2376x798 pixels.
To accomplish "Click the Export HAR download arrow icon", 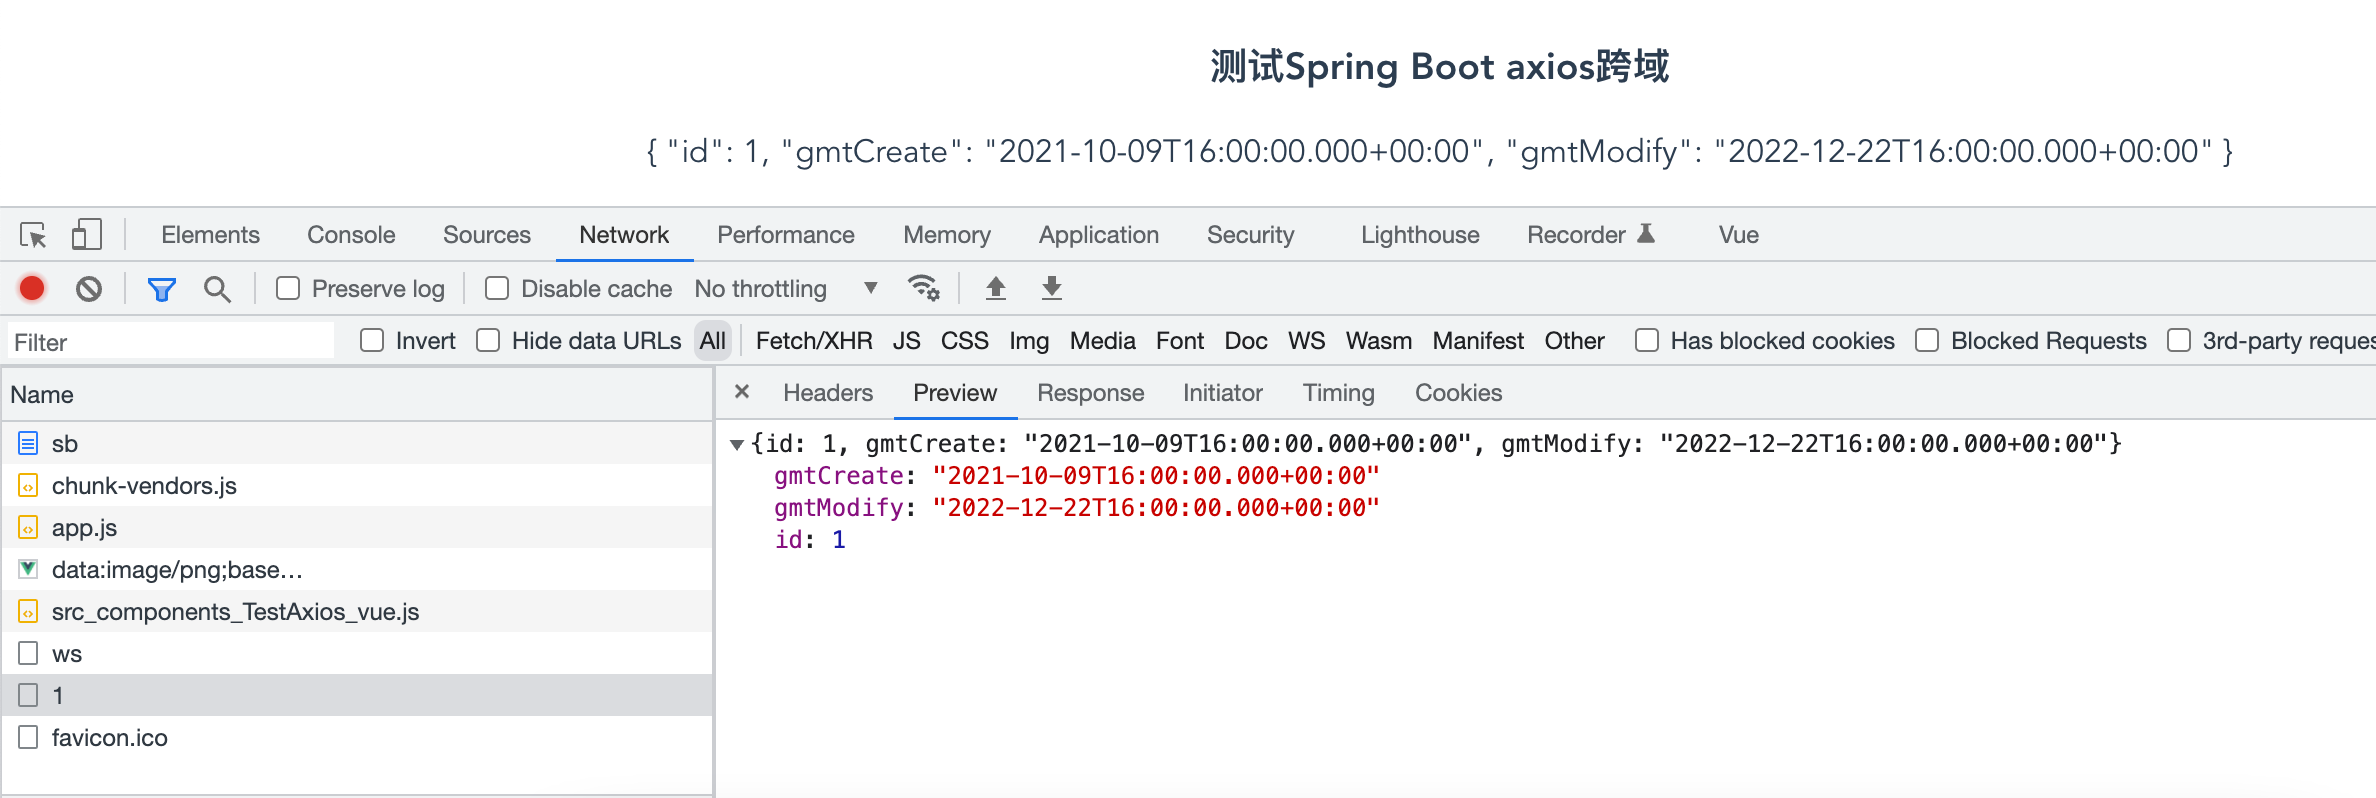I will 1052,288.
